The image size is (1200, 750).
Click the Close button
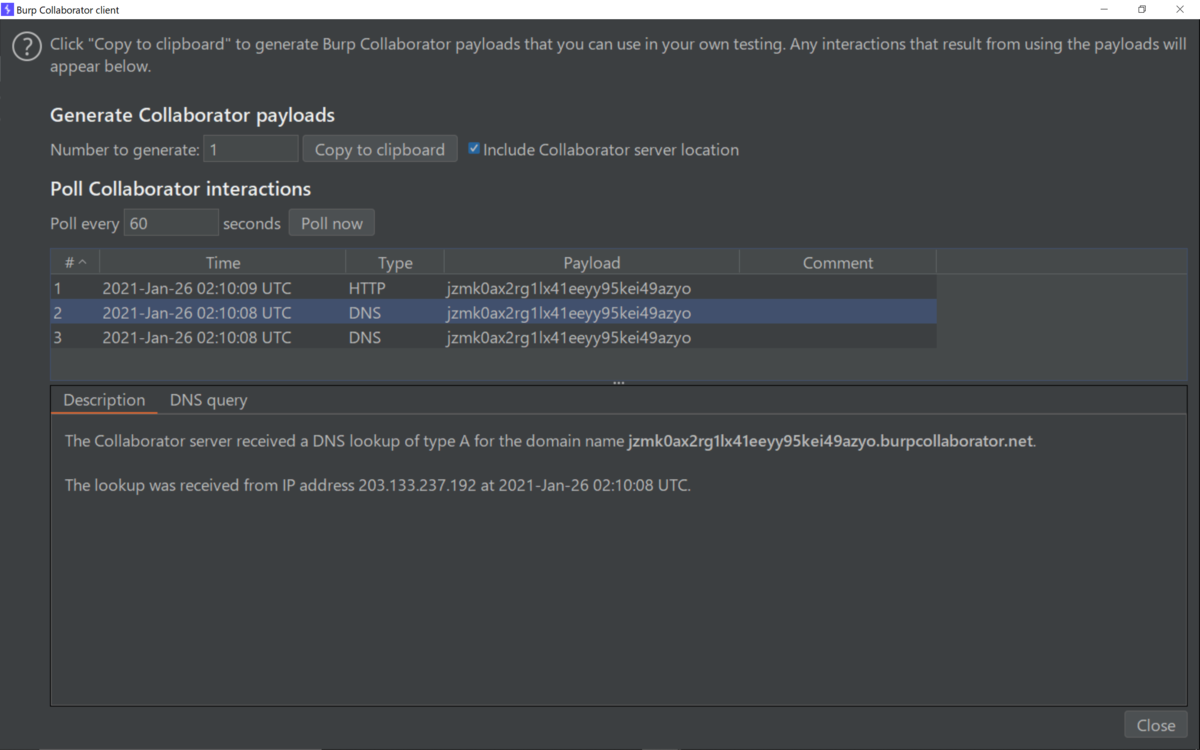coord(1156,725)
